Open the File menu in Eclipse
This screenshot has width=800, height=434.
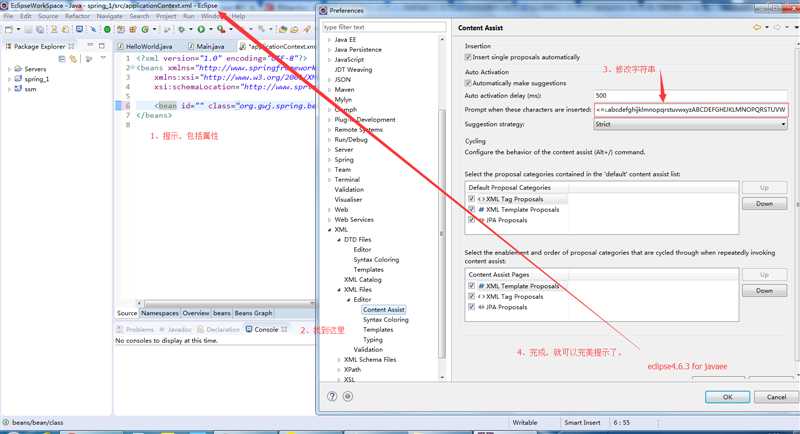[9, 16]
